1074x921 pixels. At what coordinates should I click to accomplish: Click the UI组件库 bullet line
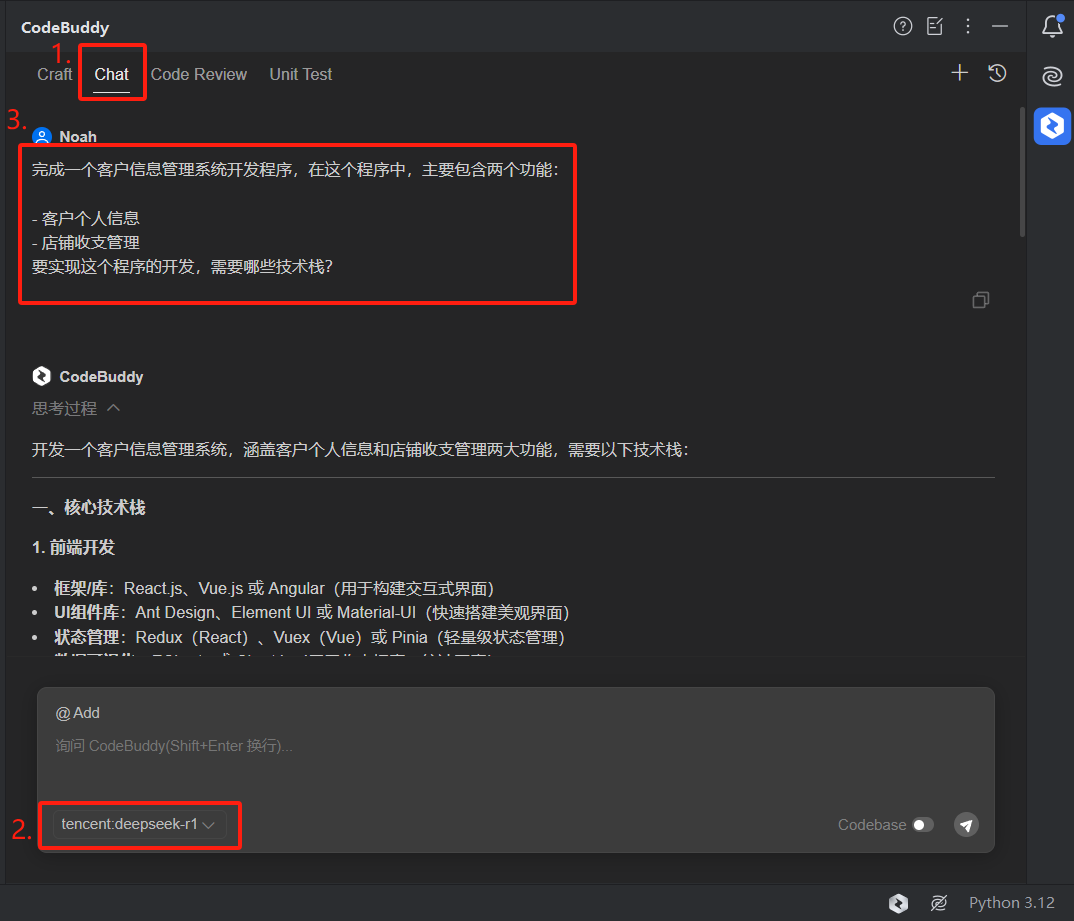[312, 612]
